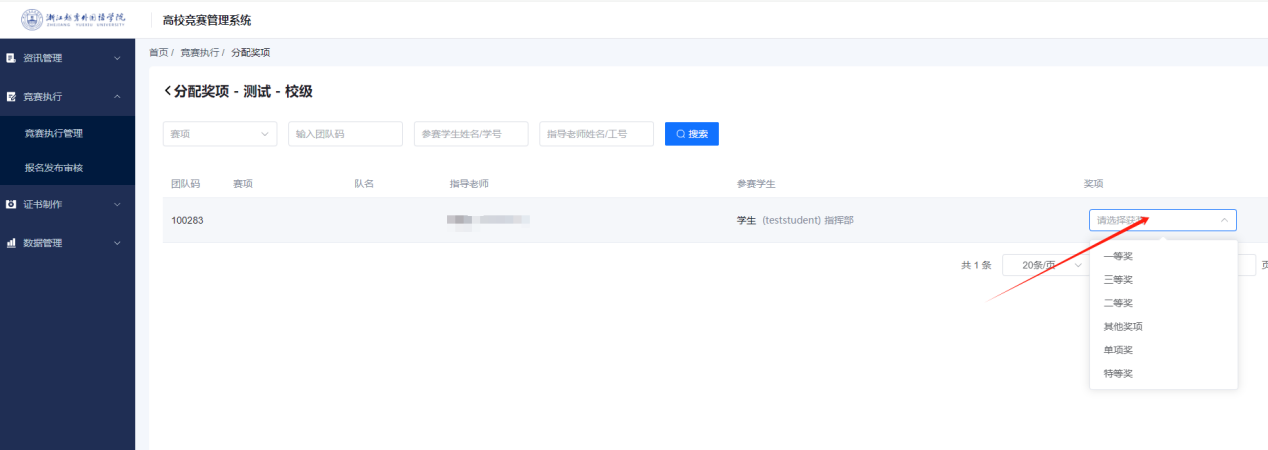
Task: Click team code 100283 cell
Action: pos(187,220)
